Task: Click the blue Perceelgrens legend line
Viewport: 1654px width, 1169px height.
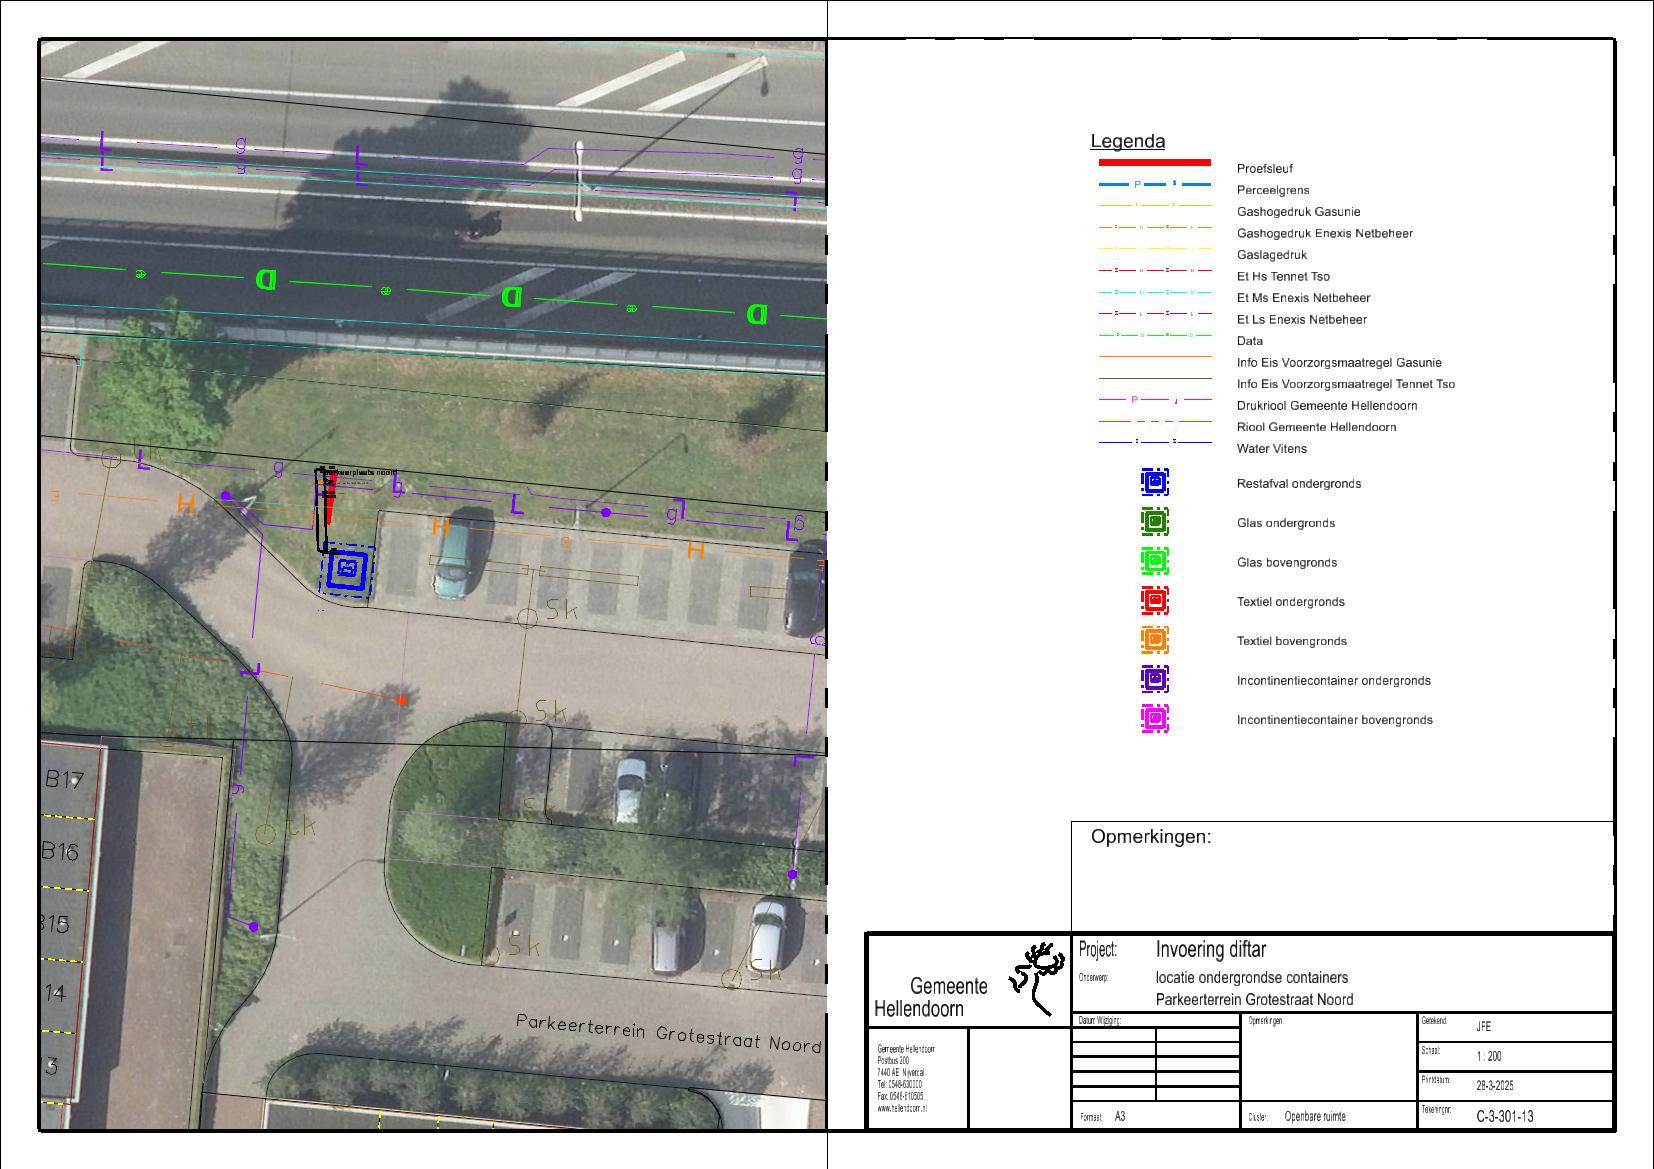Action: click(1154, 185)
